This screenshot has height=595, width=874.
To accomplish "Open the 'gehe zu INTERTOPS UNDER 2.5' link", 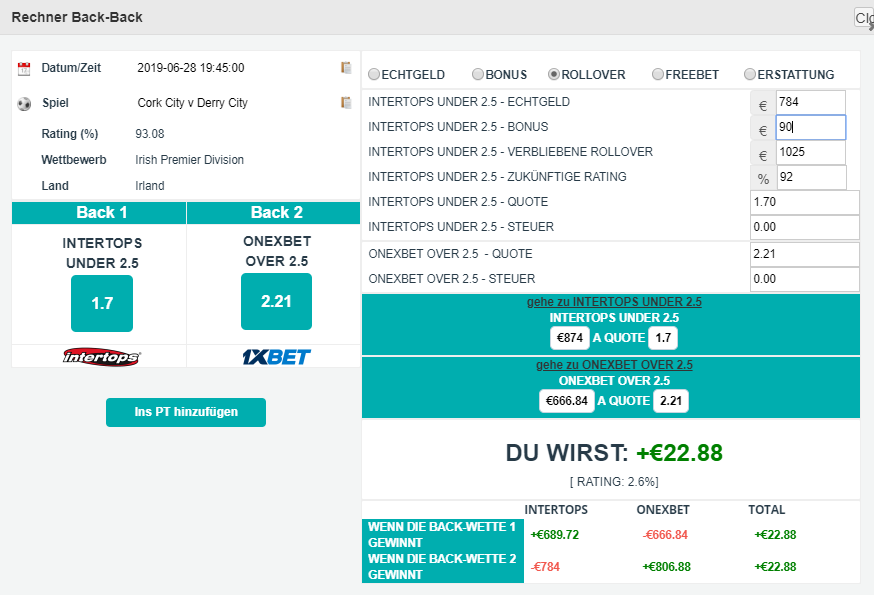I will pyautogui.click(x=614, y=302).
